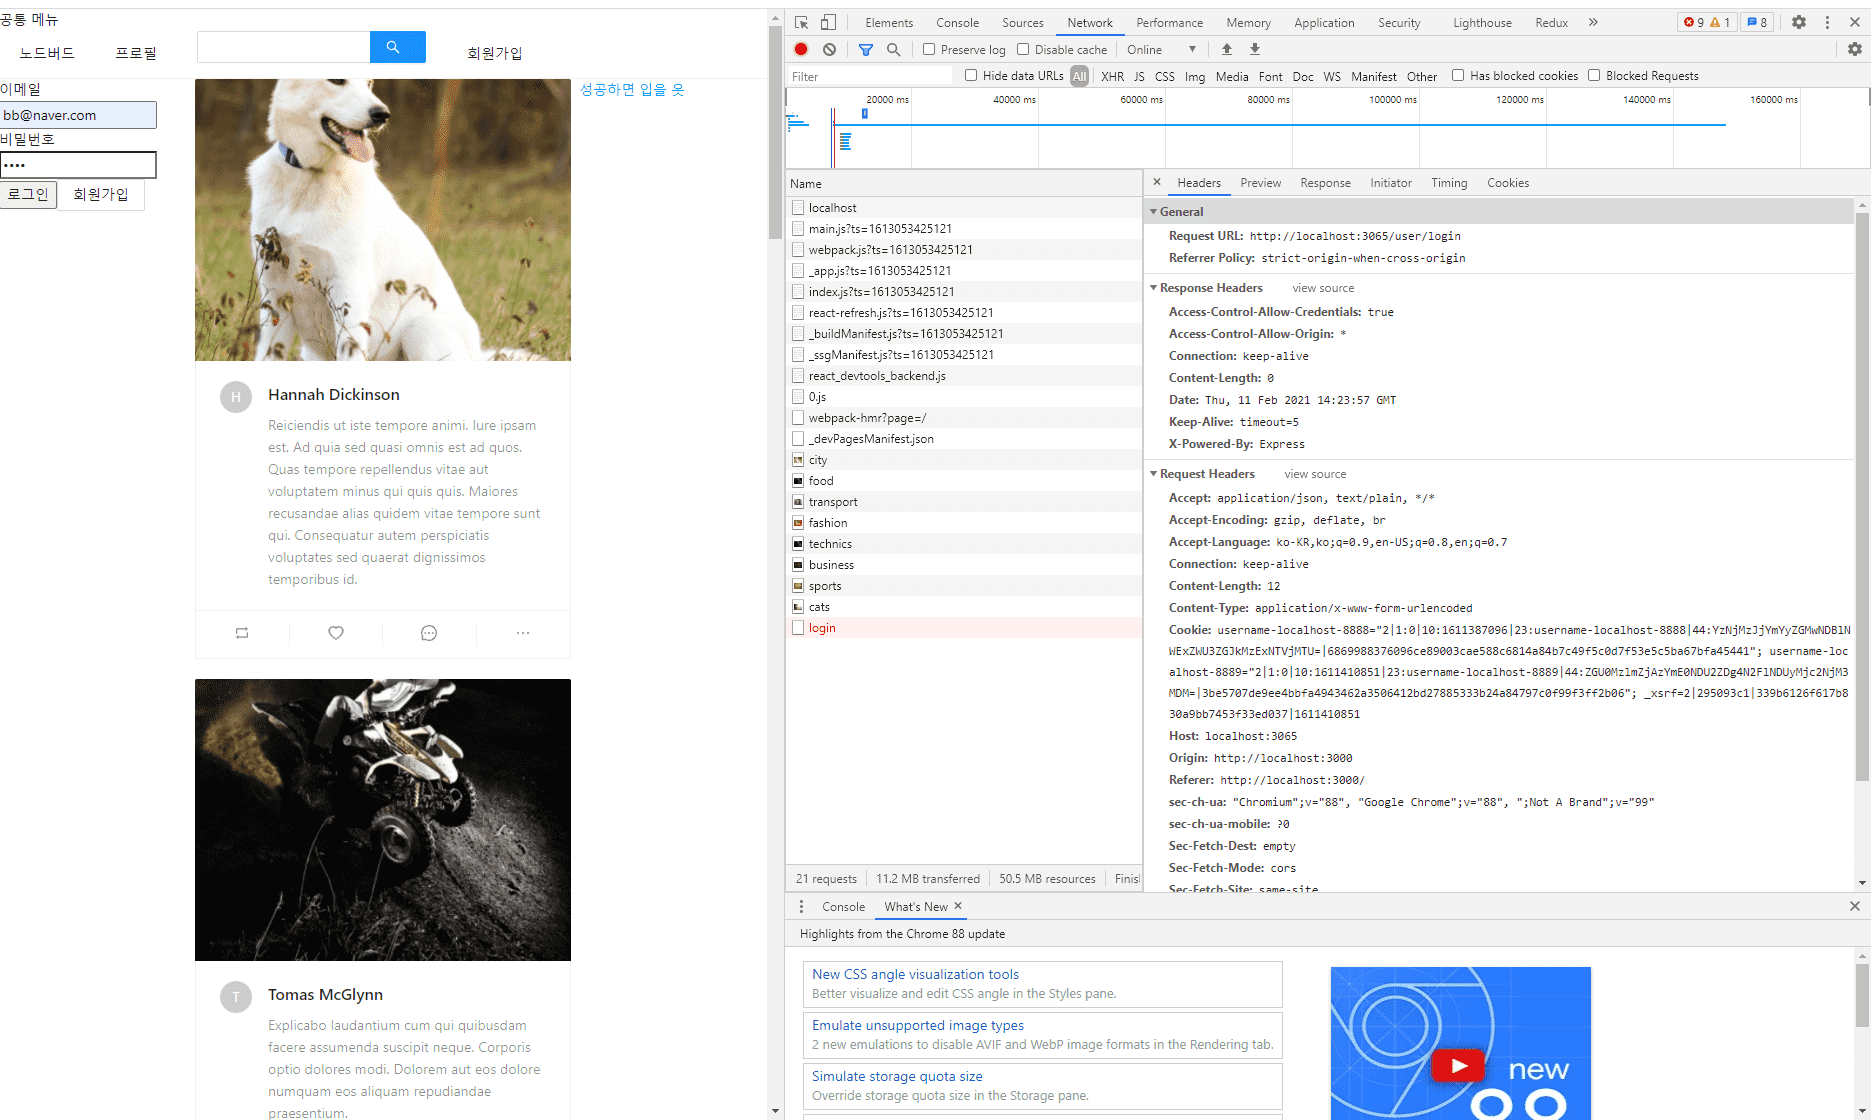Check Hide data URLs option
The width and height of the screenshot is (1871, 1120).
971,75
